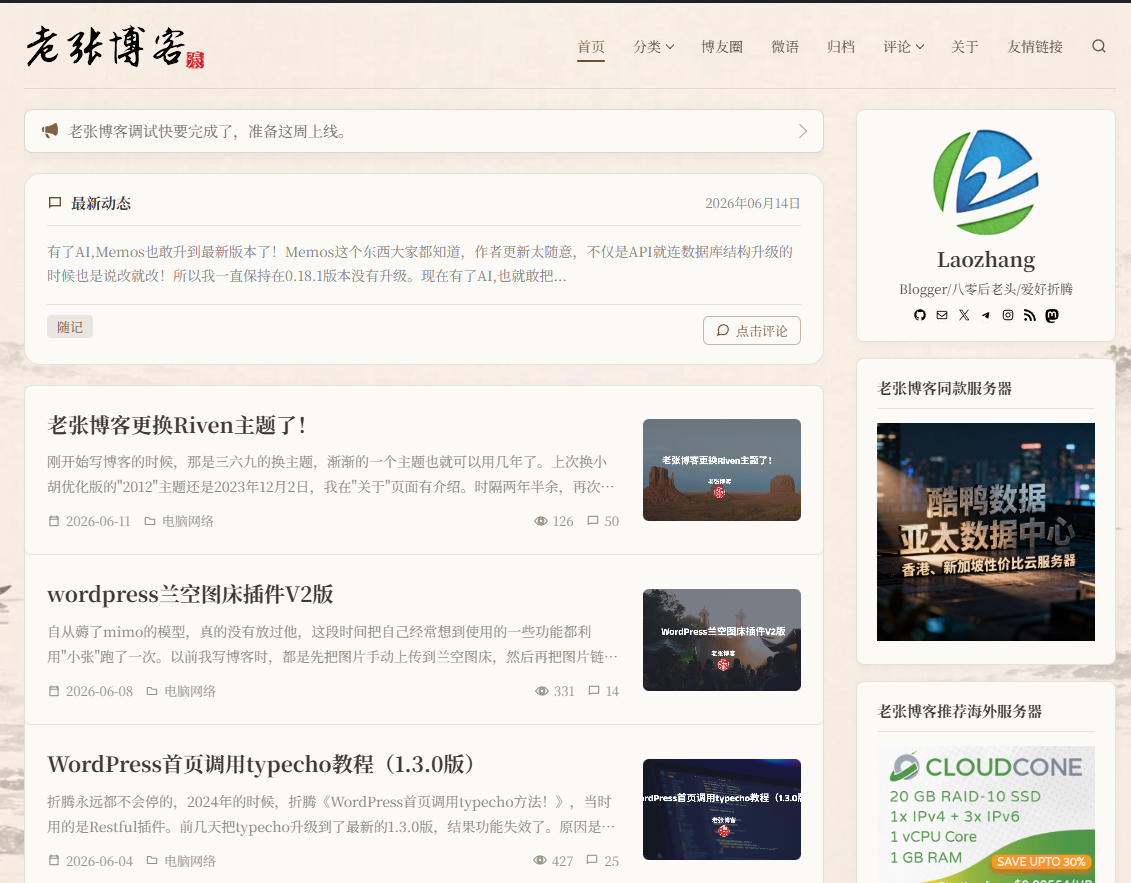This screenshot has width=1131, height=883.
Task: Open the X (Twitter) icon
Action: click(x=964, y=315)
